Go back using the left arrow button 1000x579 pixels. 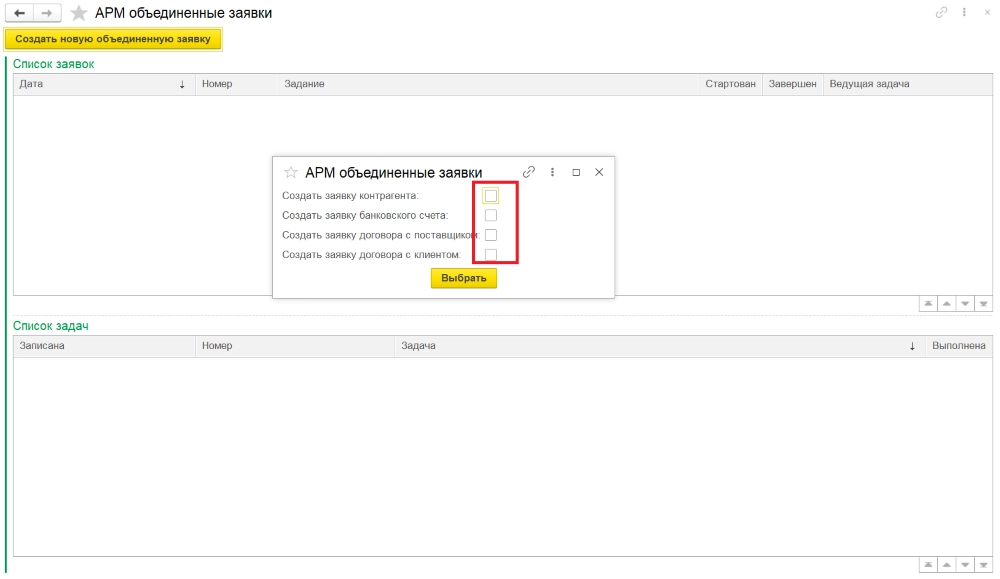pyautogui.click(x=20, y=13)
